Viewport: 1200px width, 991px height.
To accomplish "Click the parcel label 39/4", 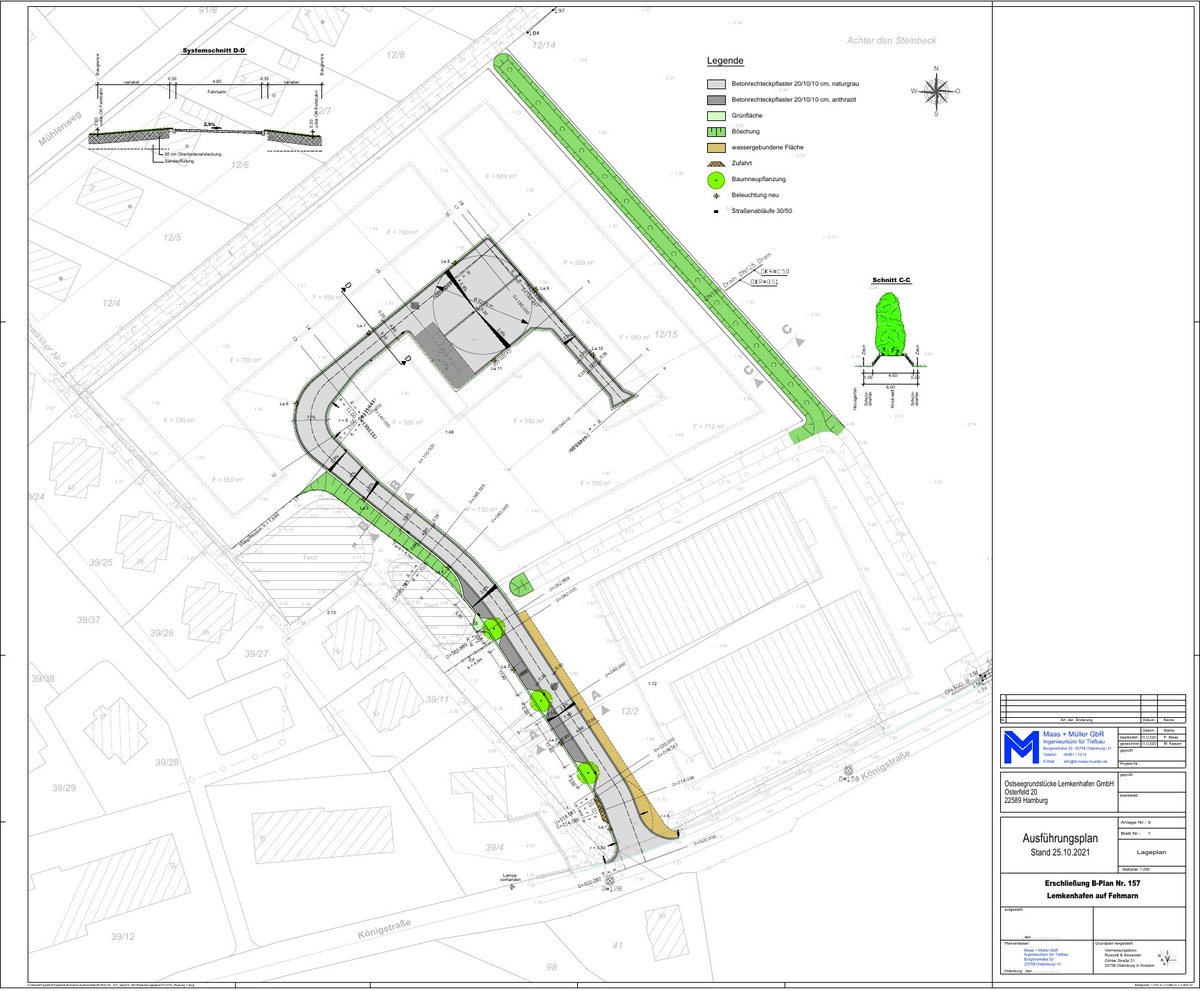I will (x=495, y=847).
